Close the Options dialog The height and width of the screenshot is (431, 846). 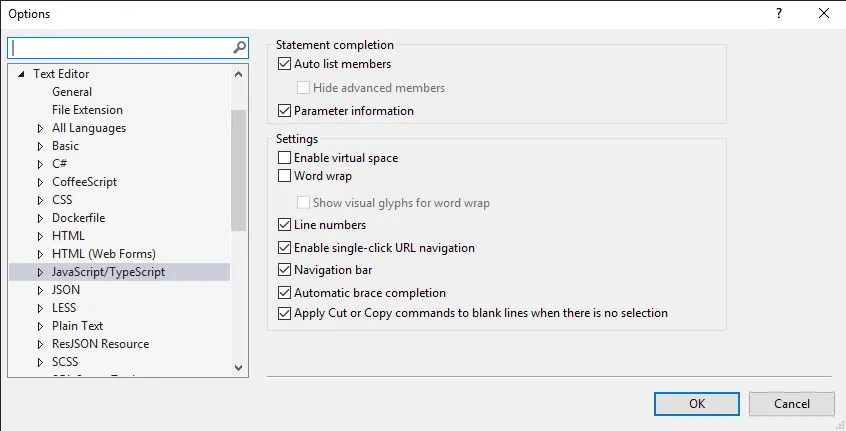(824, 13)
